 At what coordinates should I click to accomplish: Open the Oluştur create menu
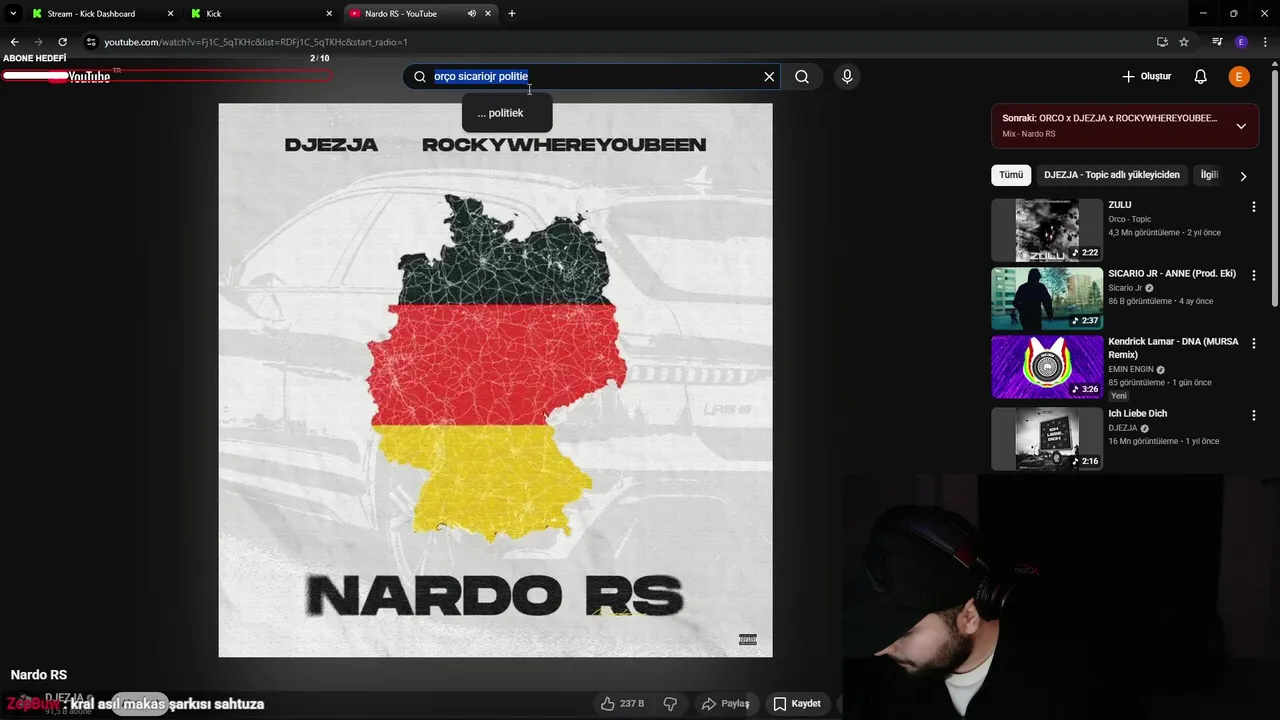click(1146, 77)
